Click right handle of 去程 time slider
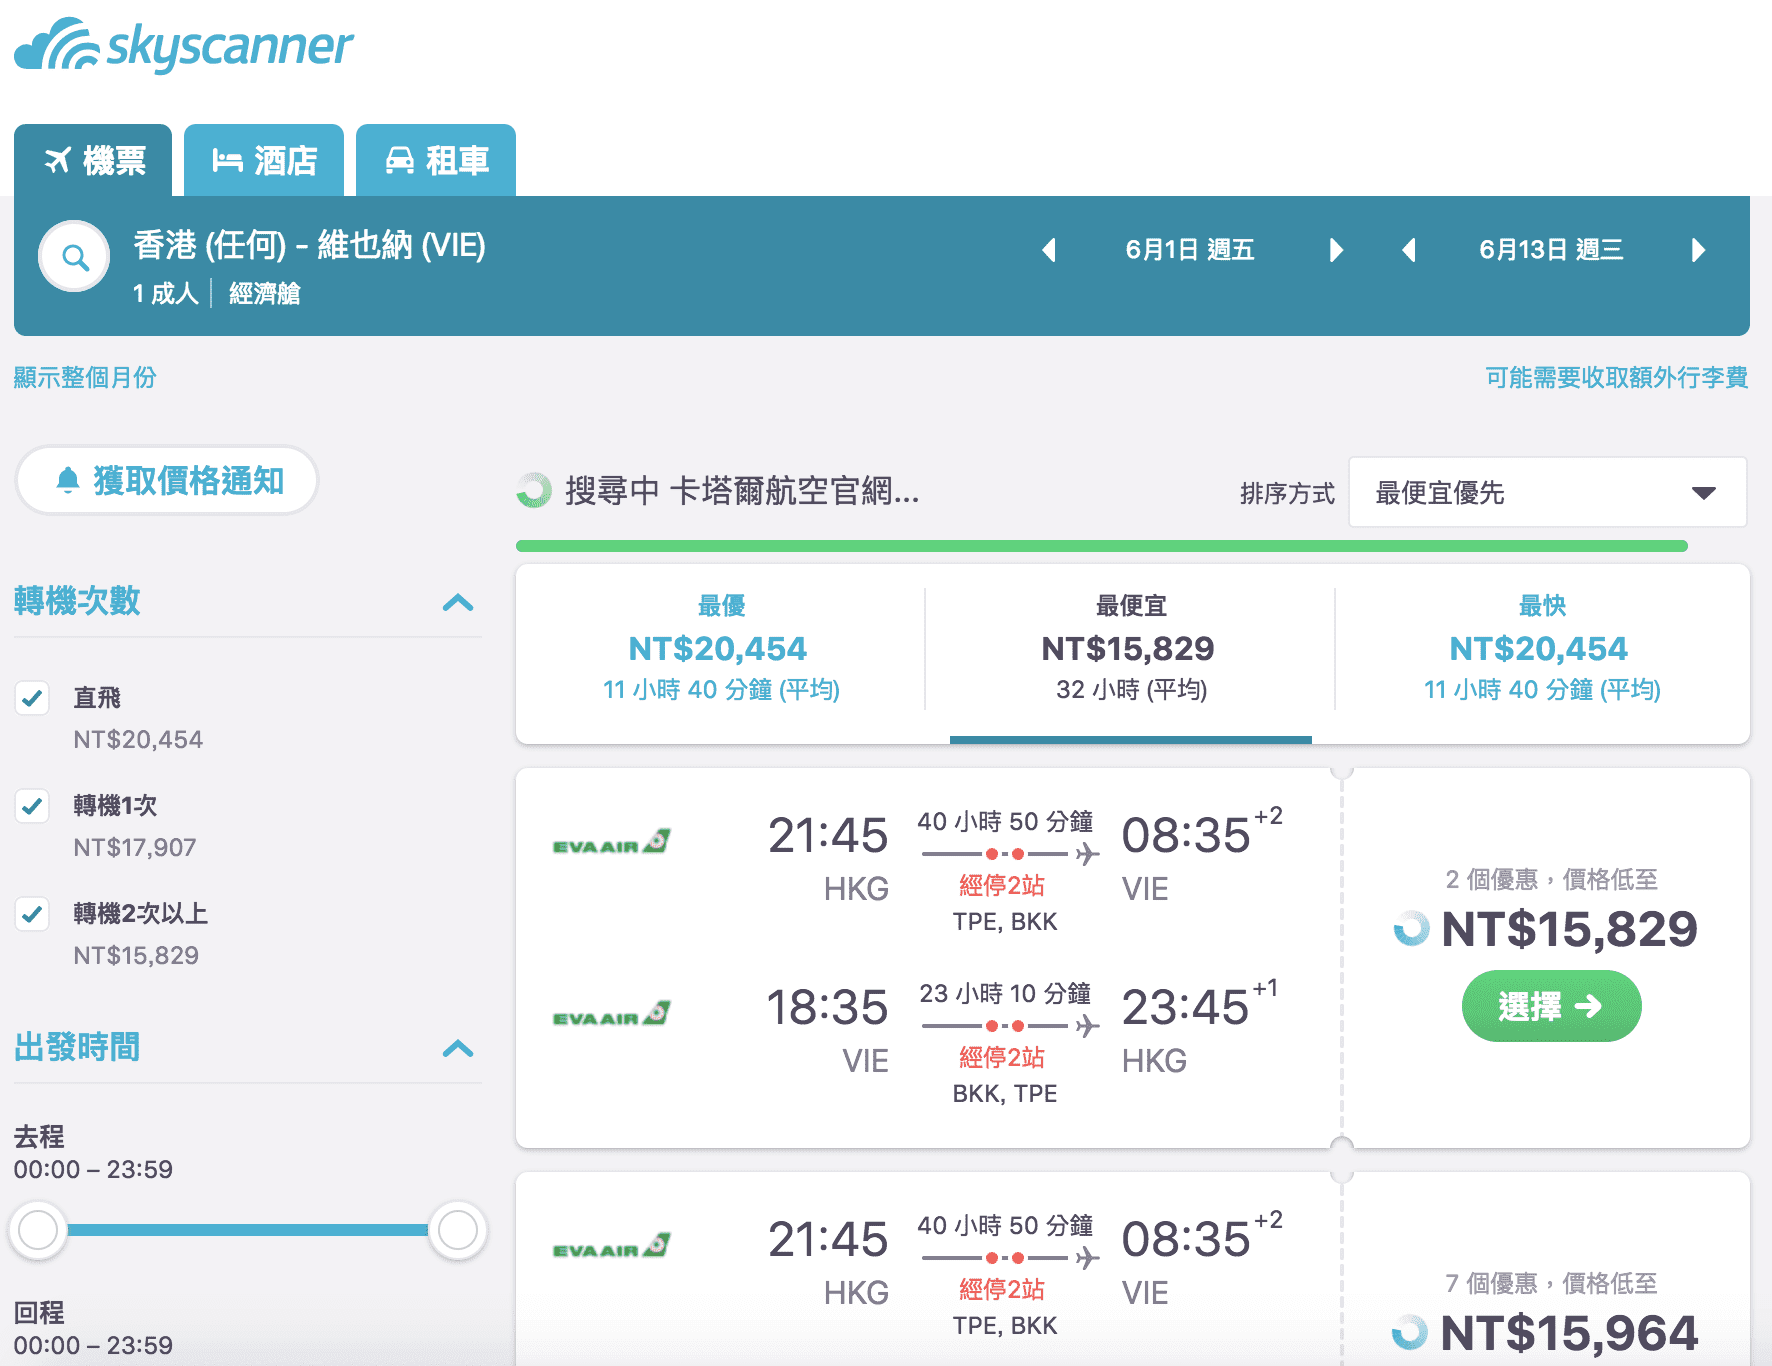 (x=458, y=1230)
